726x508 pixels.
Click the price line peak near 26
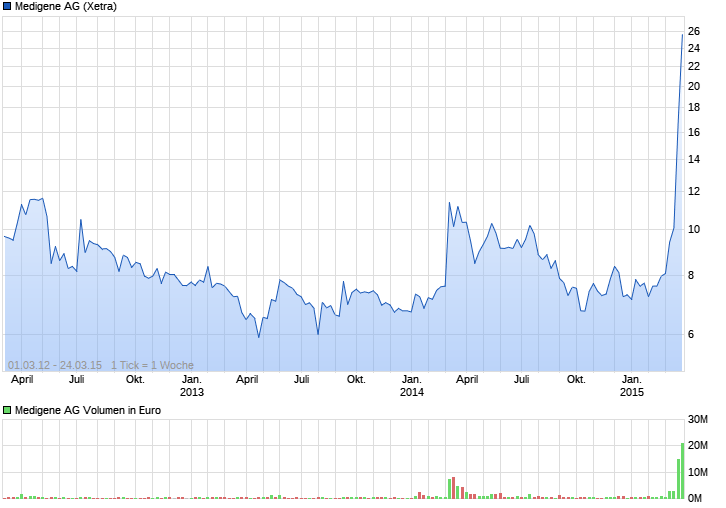682,35
